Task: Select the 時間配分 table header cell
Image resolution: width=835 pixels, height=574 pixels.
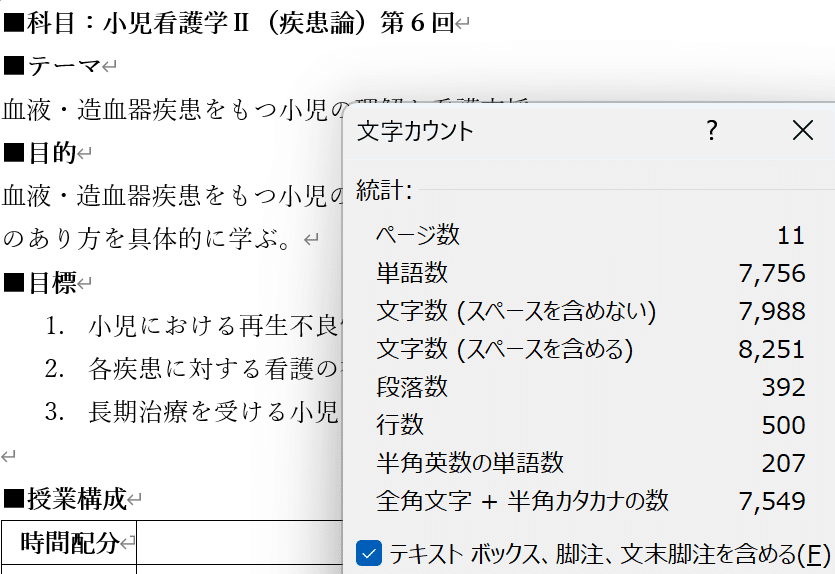Action: pos(69,543)
